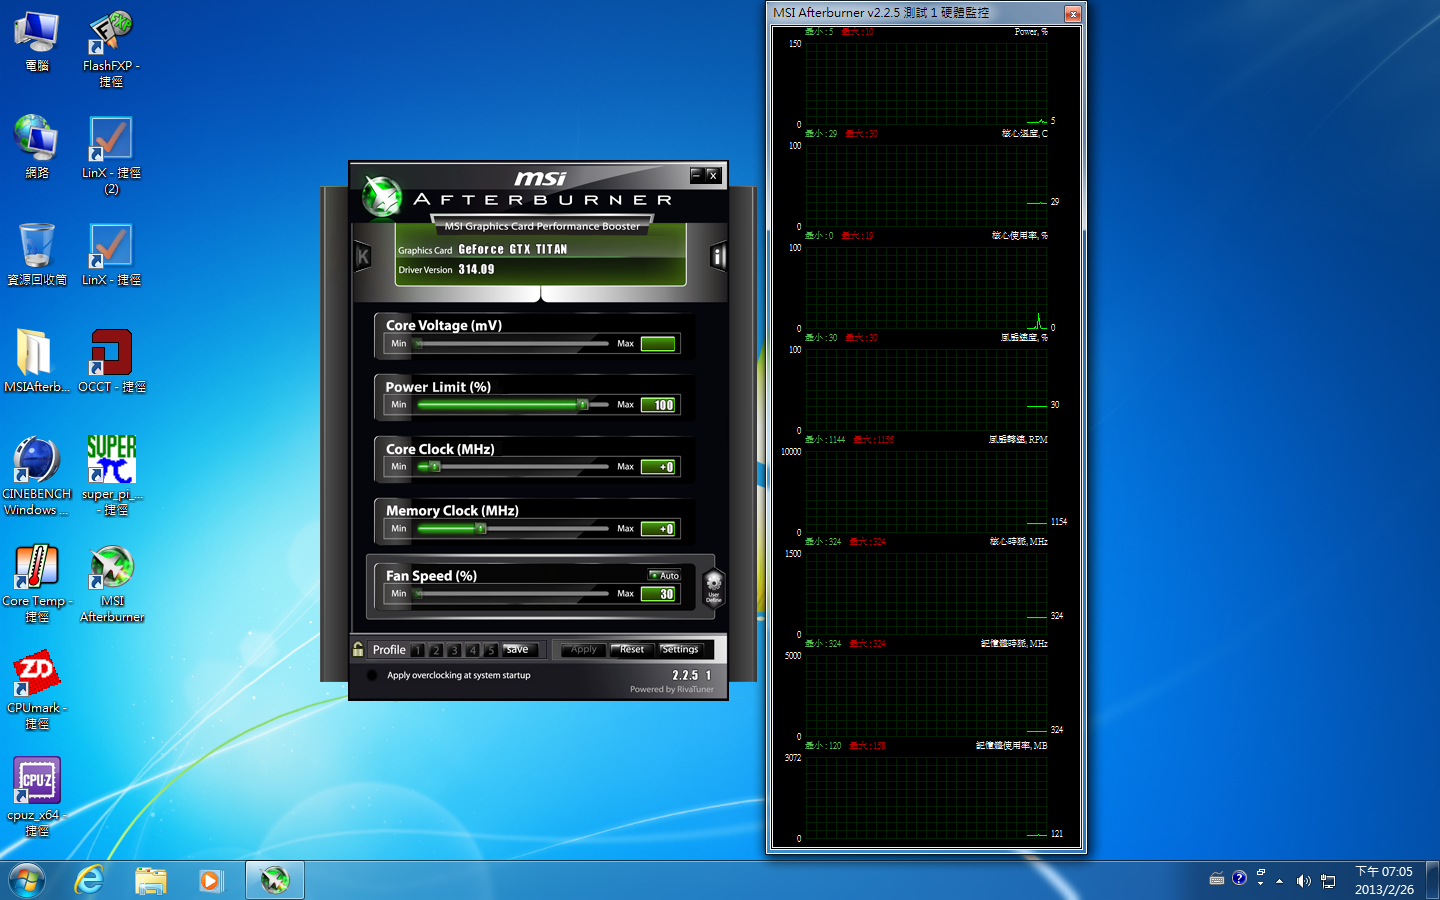Minimize the Afterburner main window
This screenshot has width=1440, height=900.
click(x=697, y=175)
